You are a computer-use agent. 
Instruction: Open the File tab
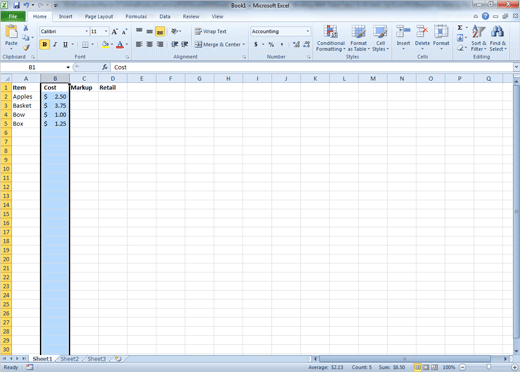click(x=13, y=16)
